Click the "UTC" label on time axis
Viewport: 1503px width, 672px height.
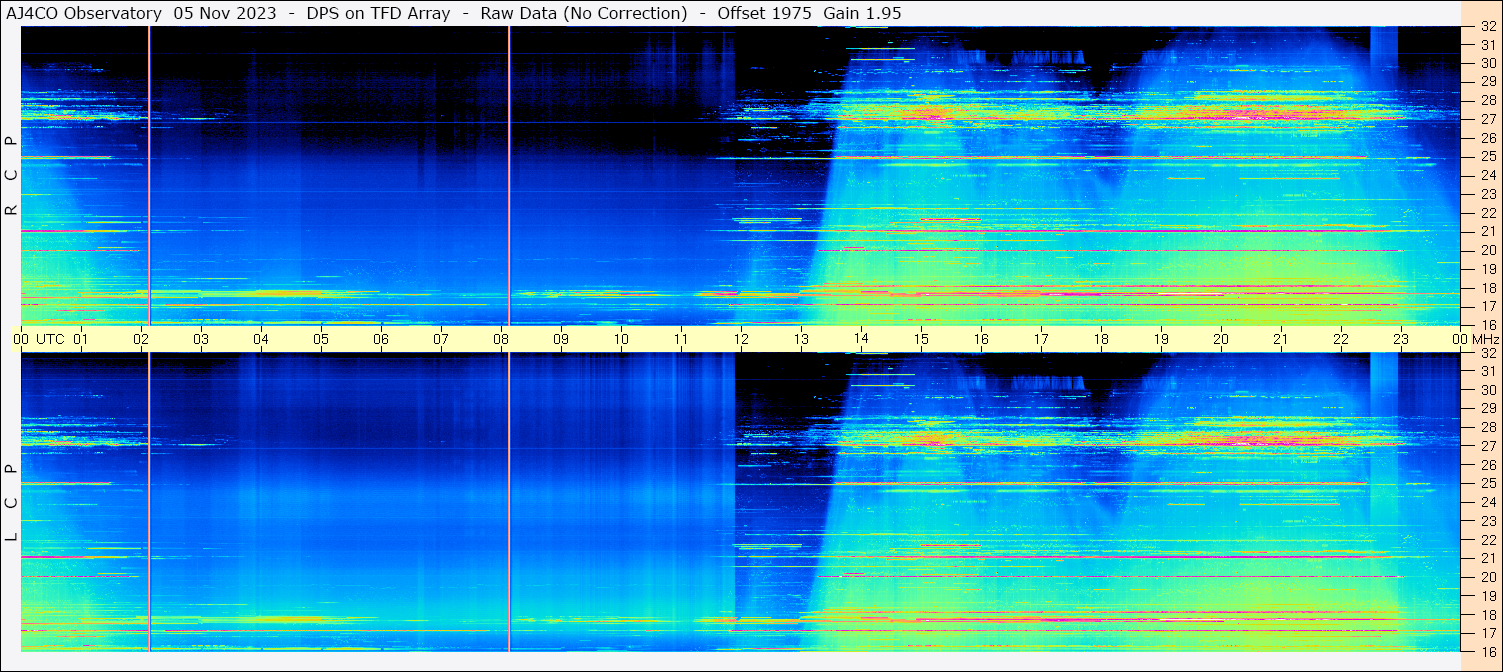[50, 339]
